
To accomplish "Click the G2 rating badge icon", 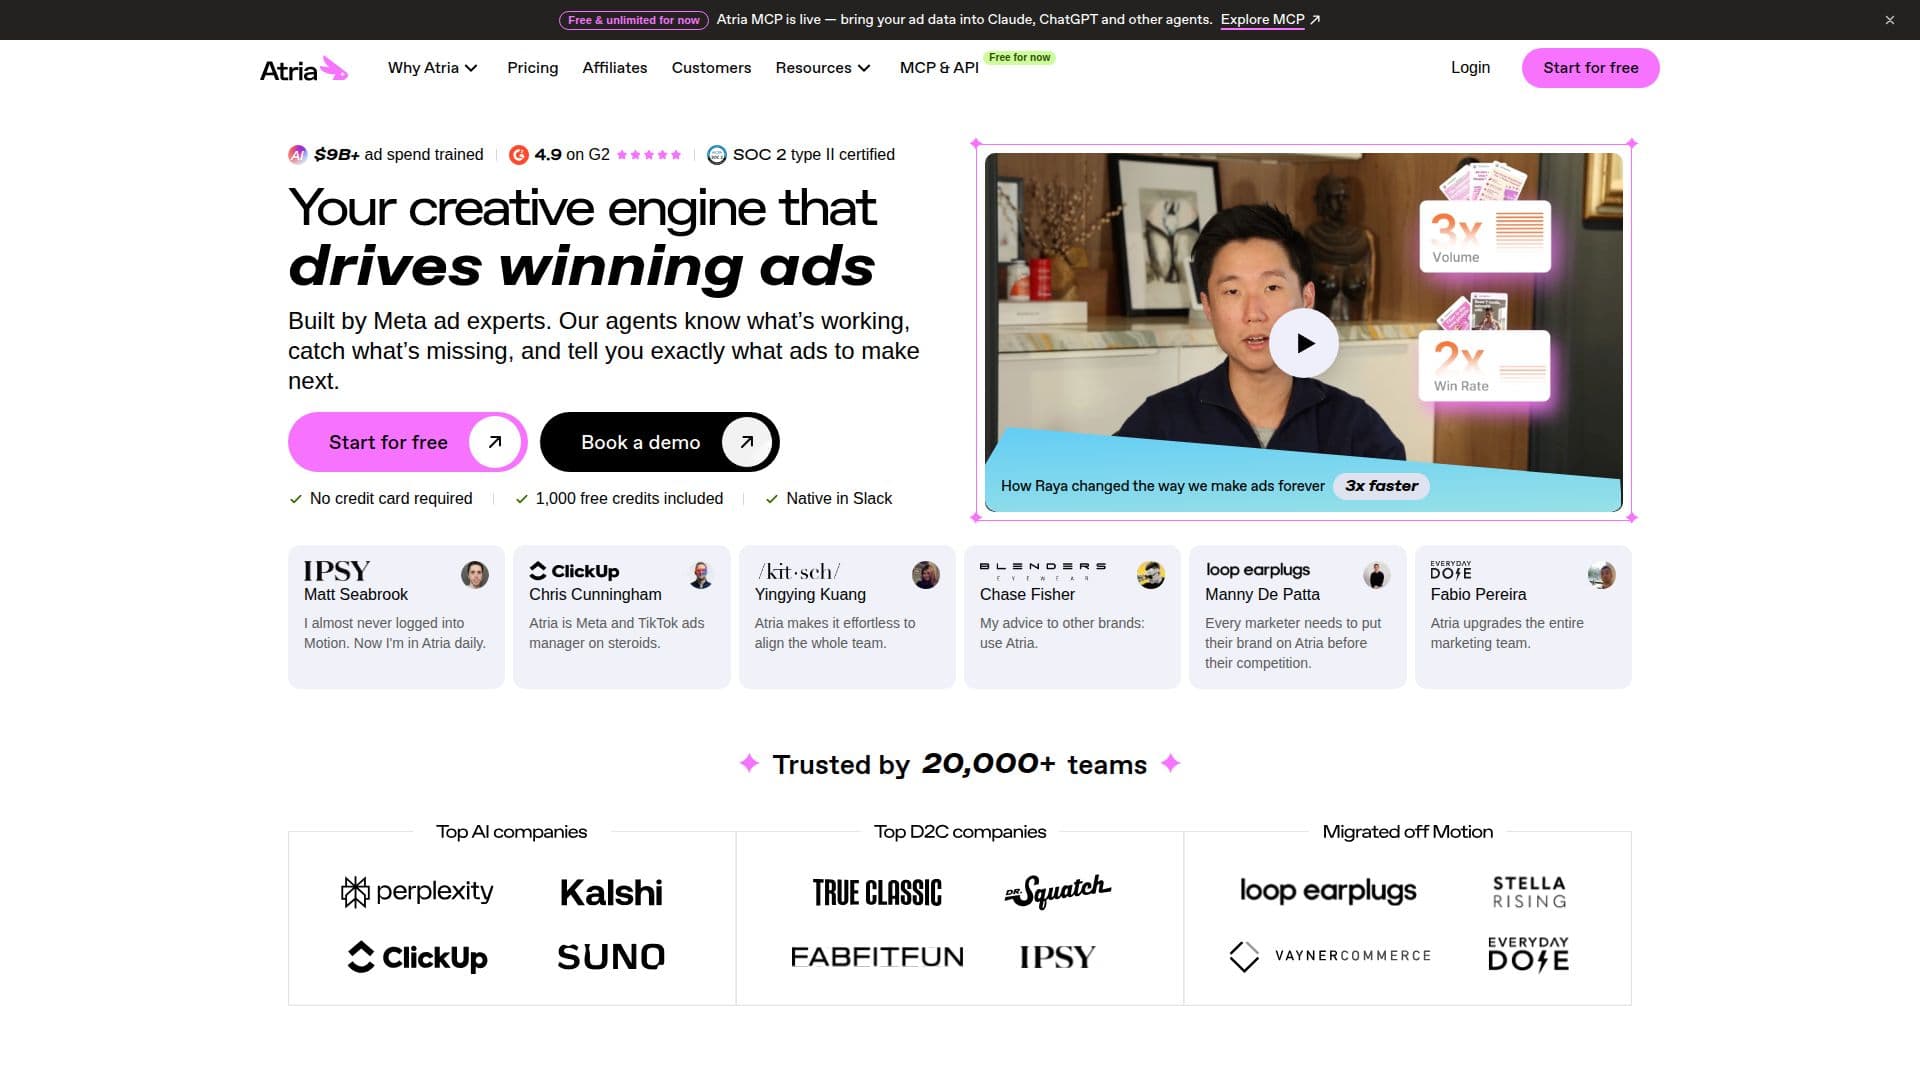I will point(518,154).
